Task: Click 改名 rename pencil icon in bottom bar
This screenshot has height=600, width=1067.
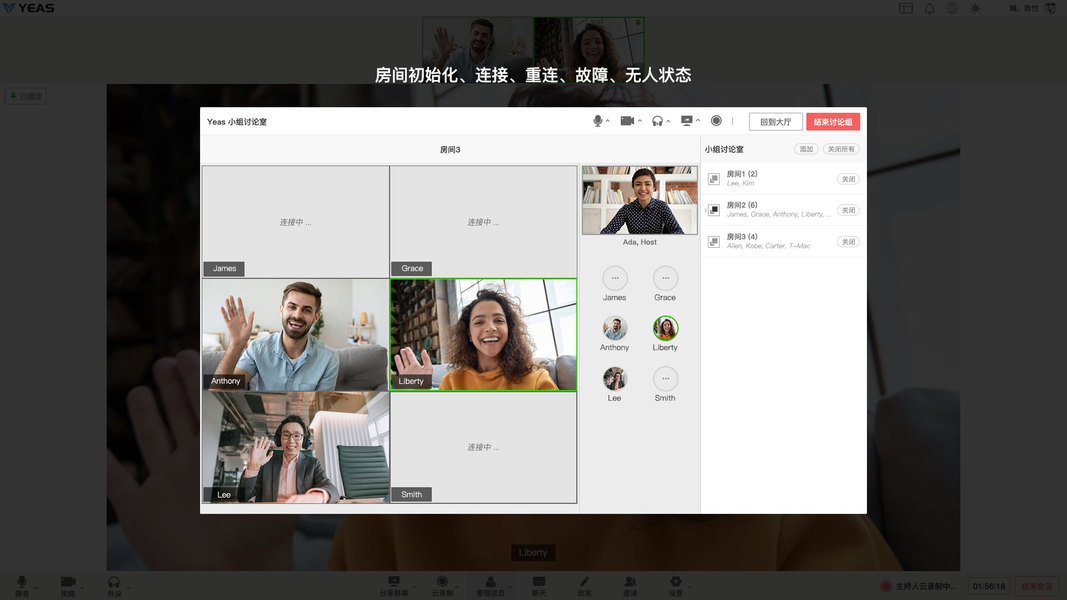Action: pyautogui.click(x=584, y=581)
